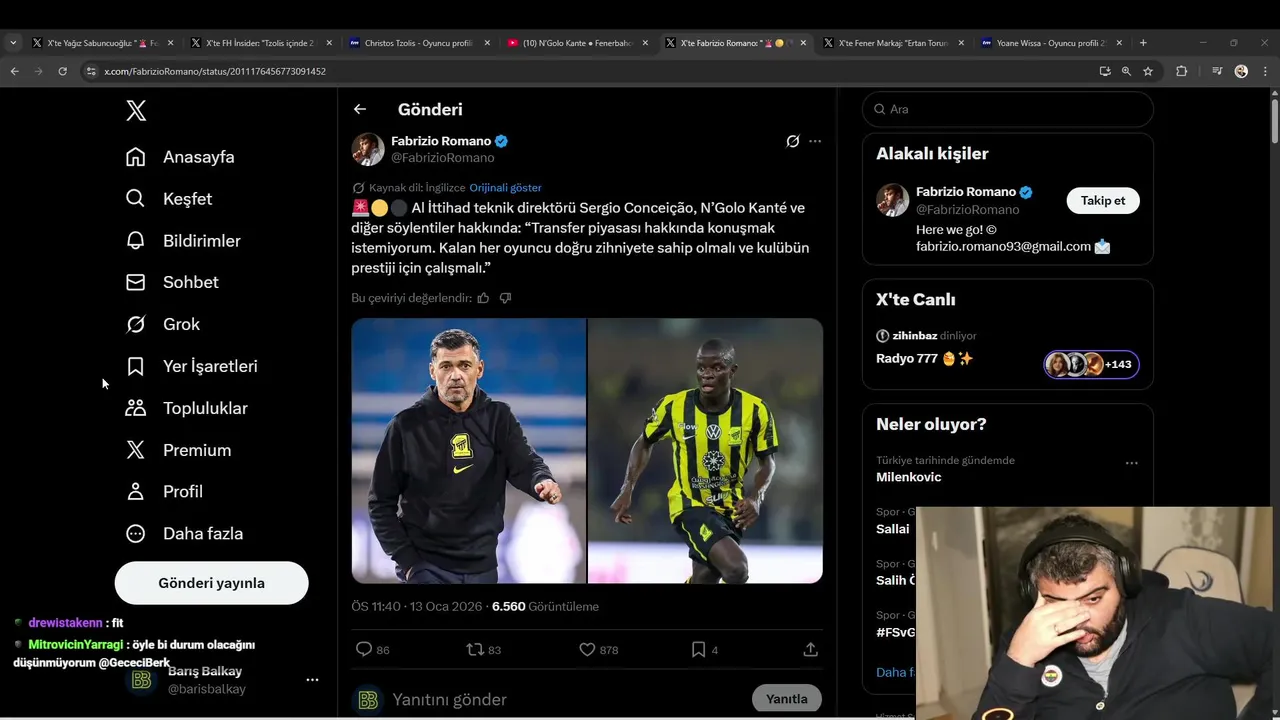Open Milenkovic trending topic
Screen dimensions: 1280x720
click(x=908, y=477)
